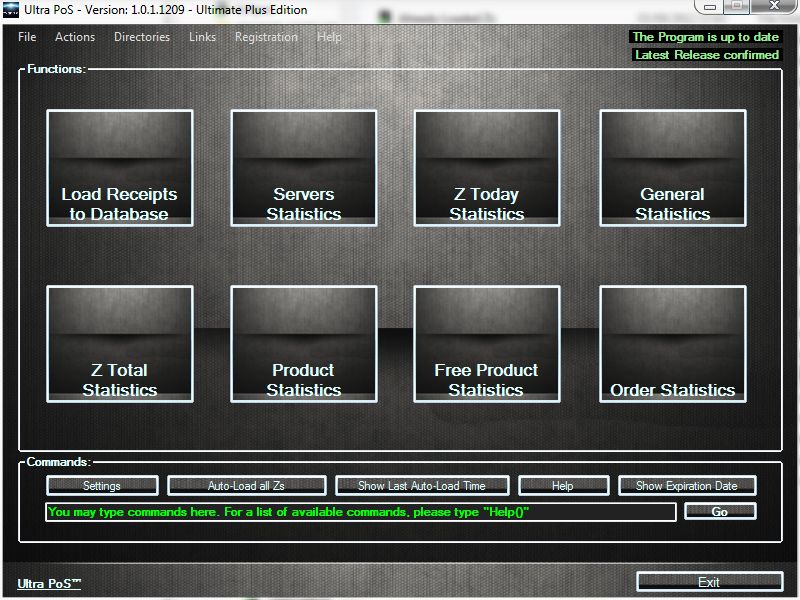Click the Settings command button

[102, 486]
